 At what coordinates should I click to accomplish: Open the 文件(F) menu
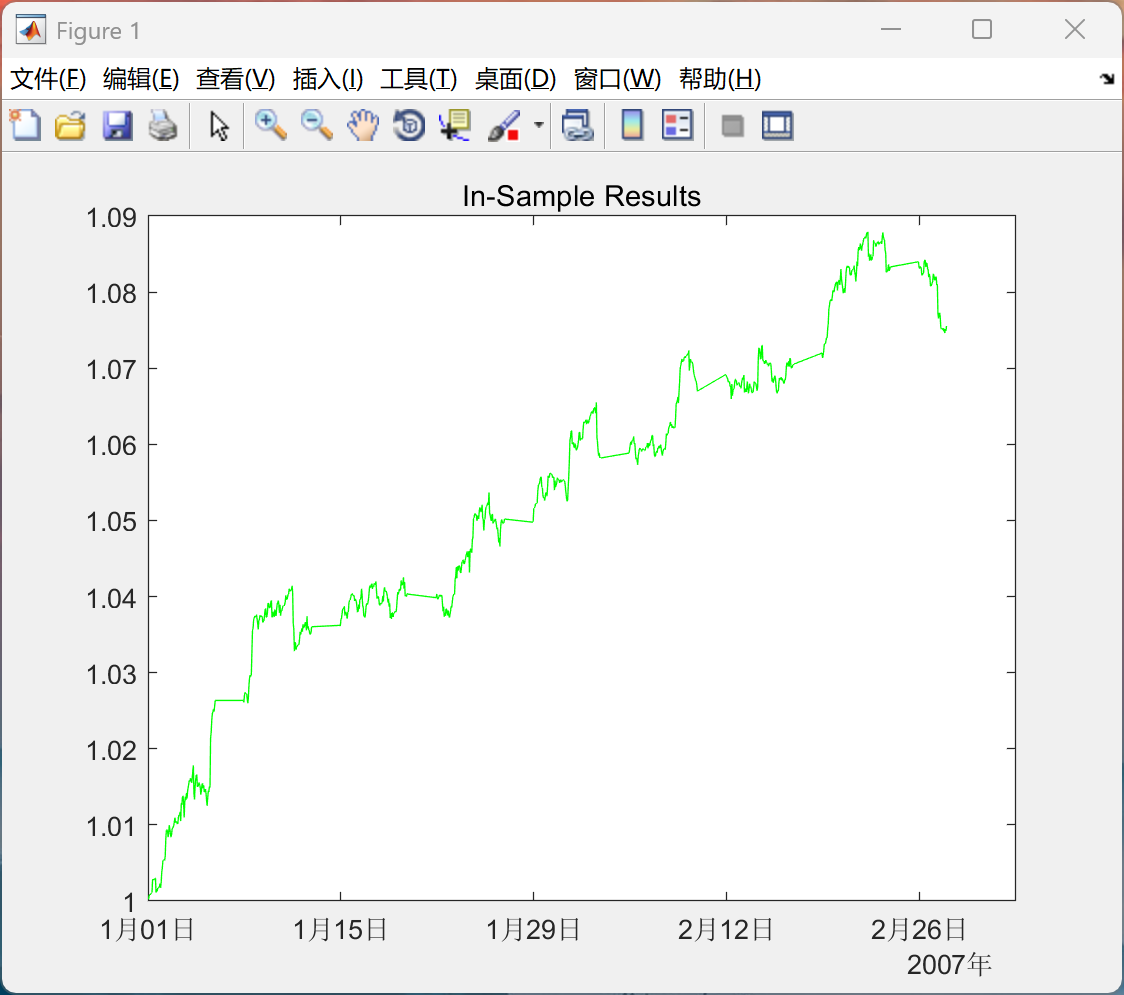(48, 79)
